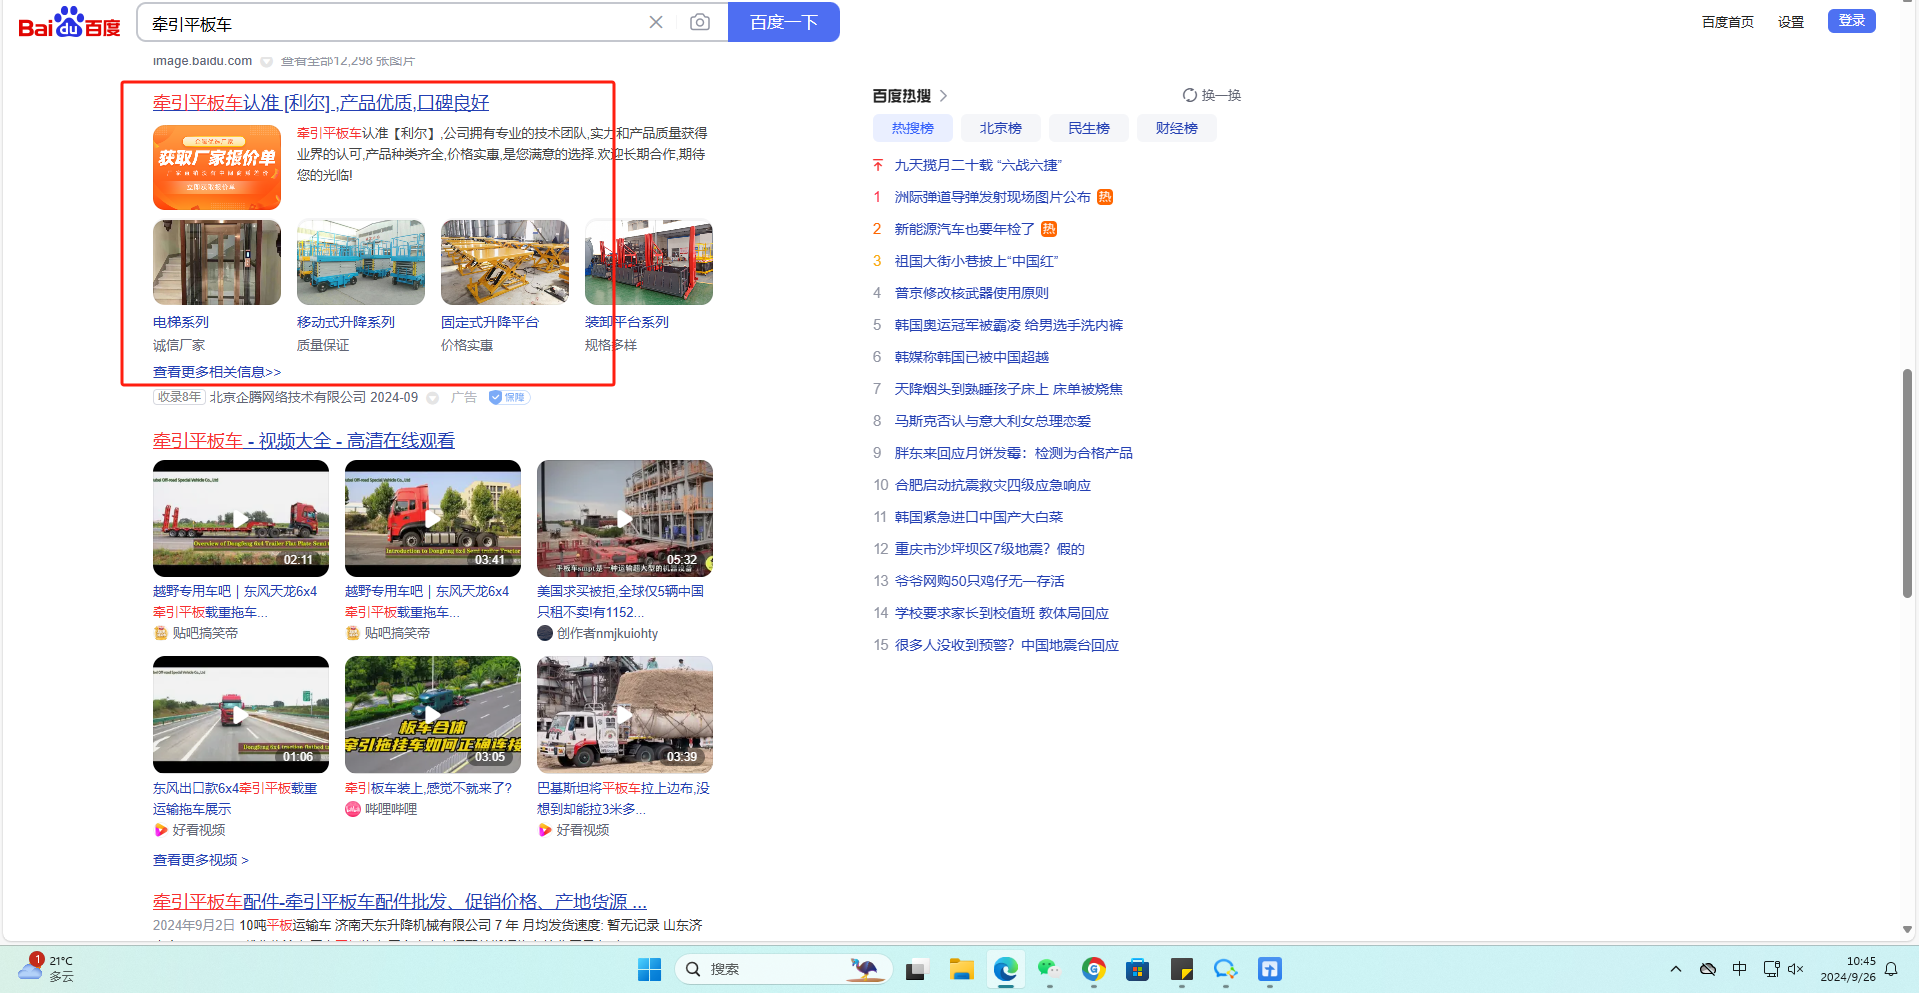
Task: Expand 查看更多相关信息 link
Action: (217, 372)
